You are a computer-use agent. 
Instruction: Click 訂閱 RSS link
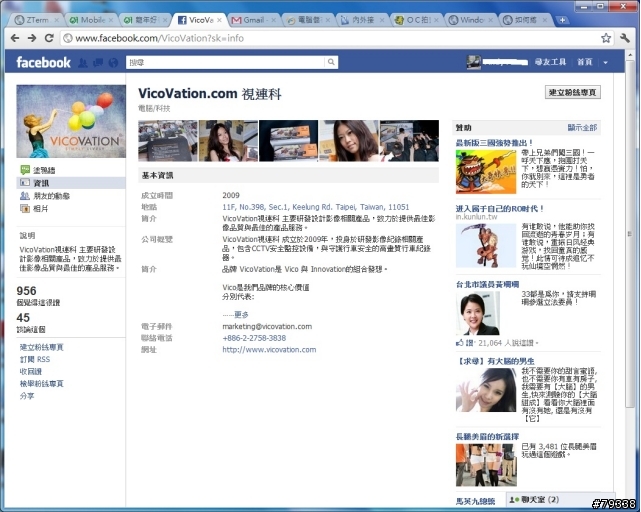tap(35, 359)
